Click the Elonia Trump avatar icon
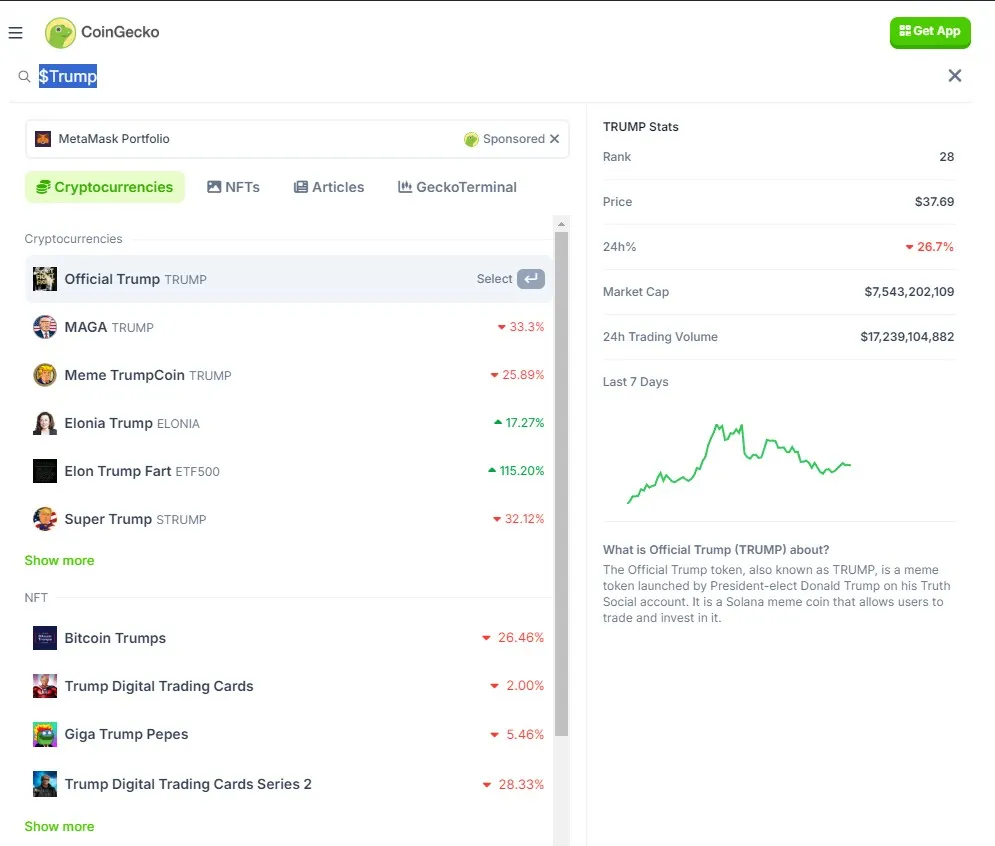995x846 pixels. click(45, 423)
